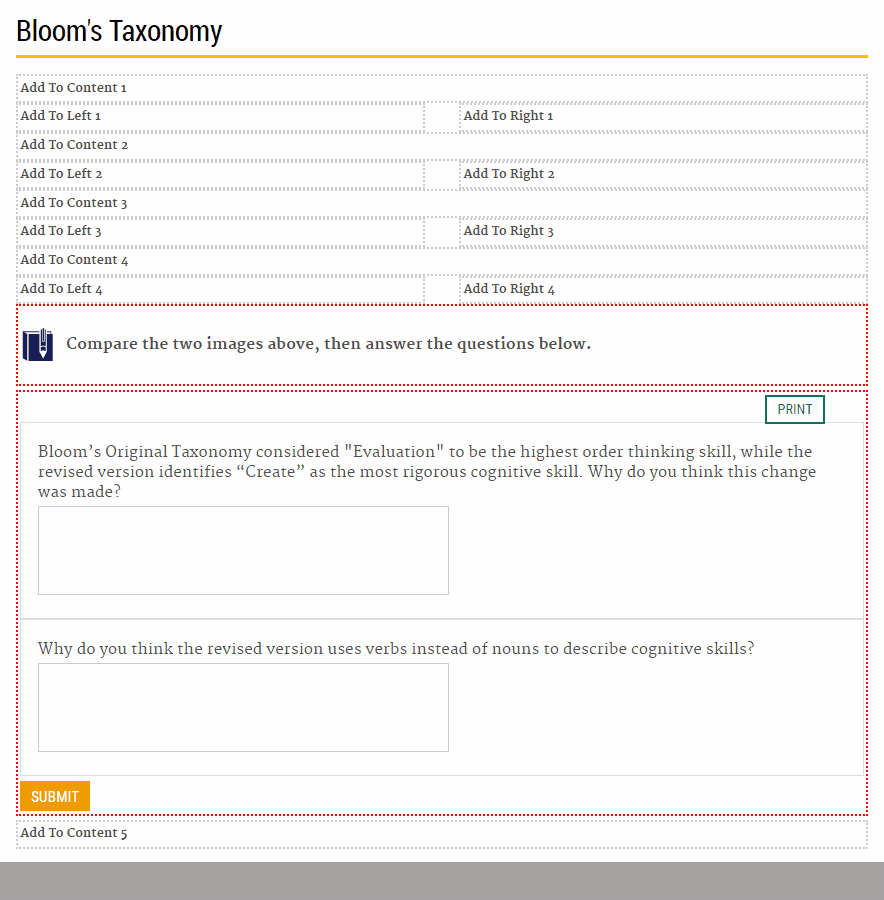Select the Add To Left 2 zone
The height and width of the screenshot is (900, 884).
(x=220, y=175)
